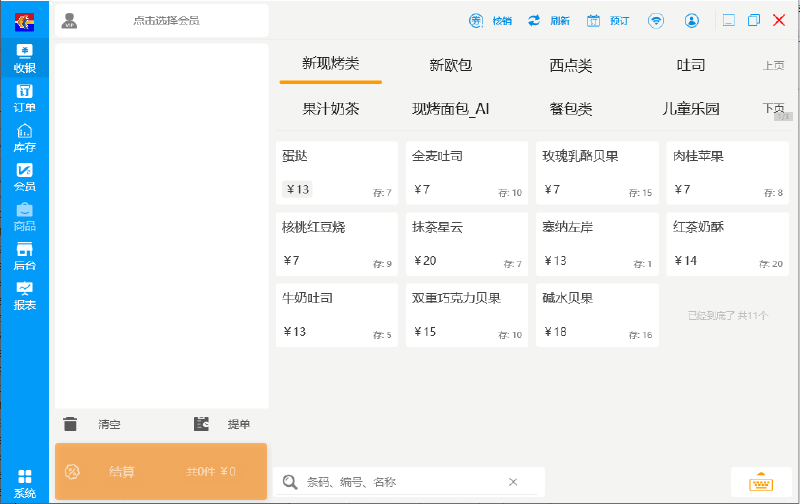Go to previous category page 上页

click(773, 65)
